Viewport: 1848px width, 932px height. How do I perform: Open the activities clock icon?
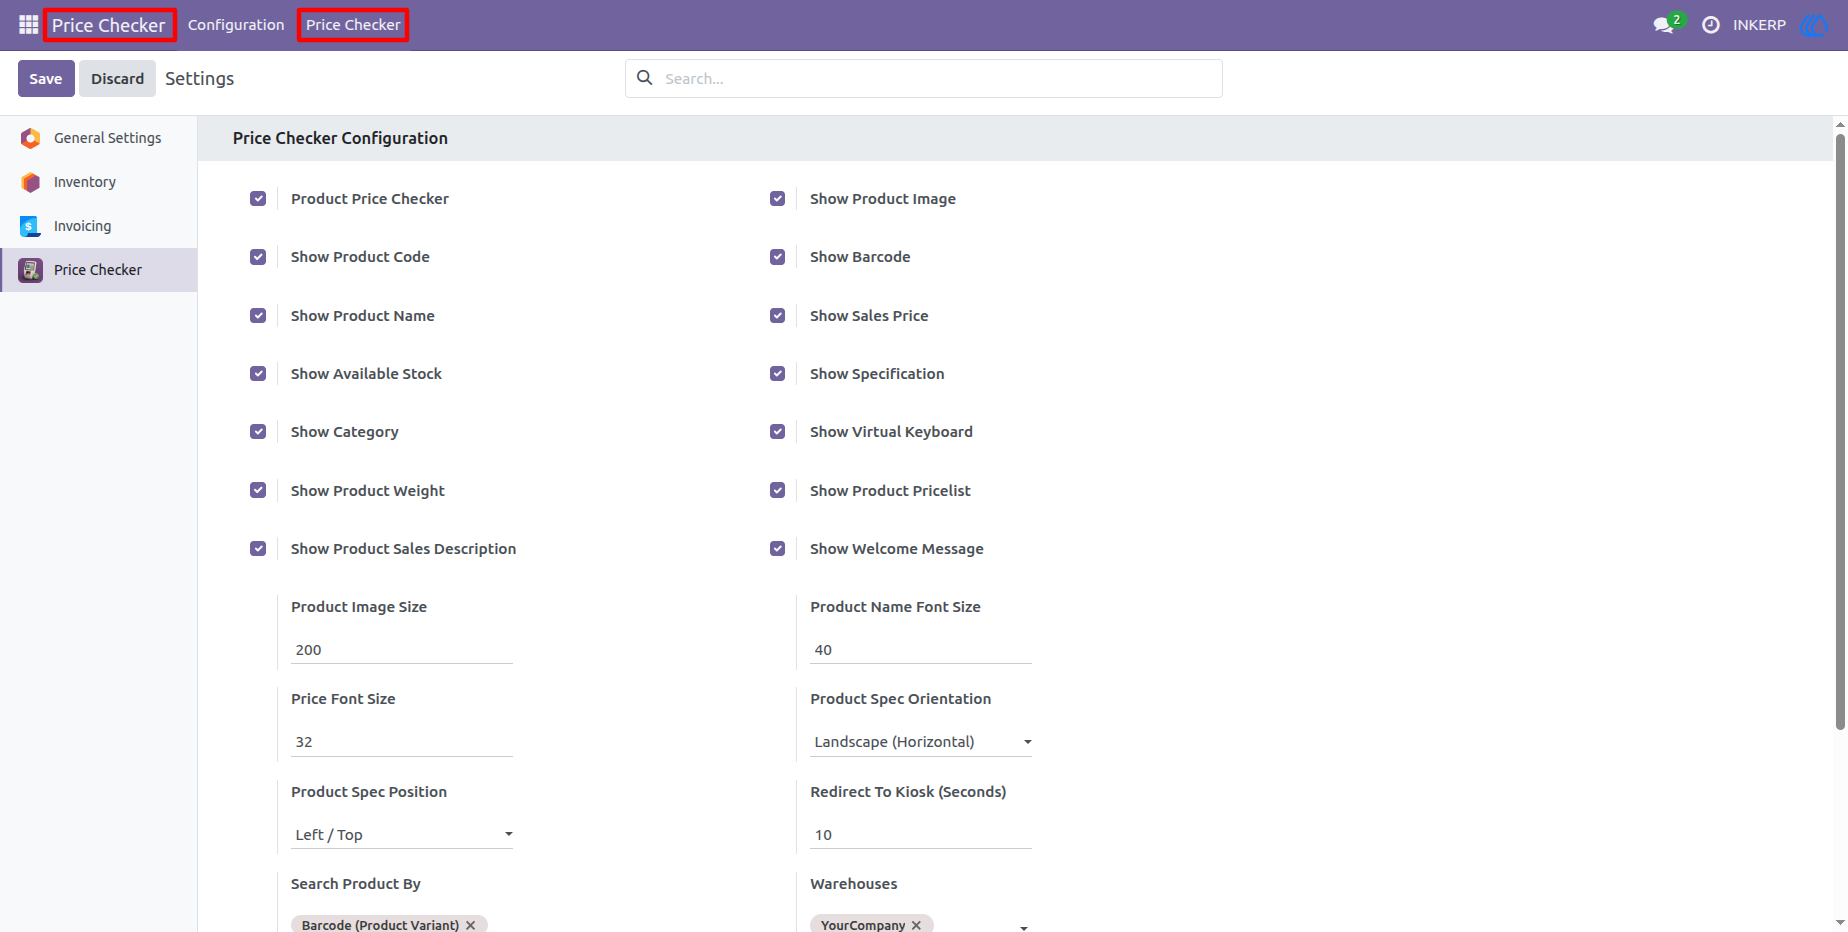1711,25
